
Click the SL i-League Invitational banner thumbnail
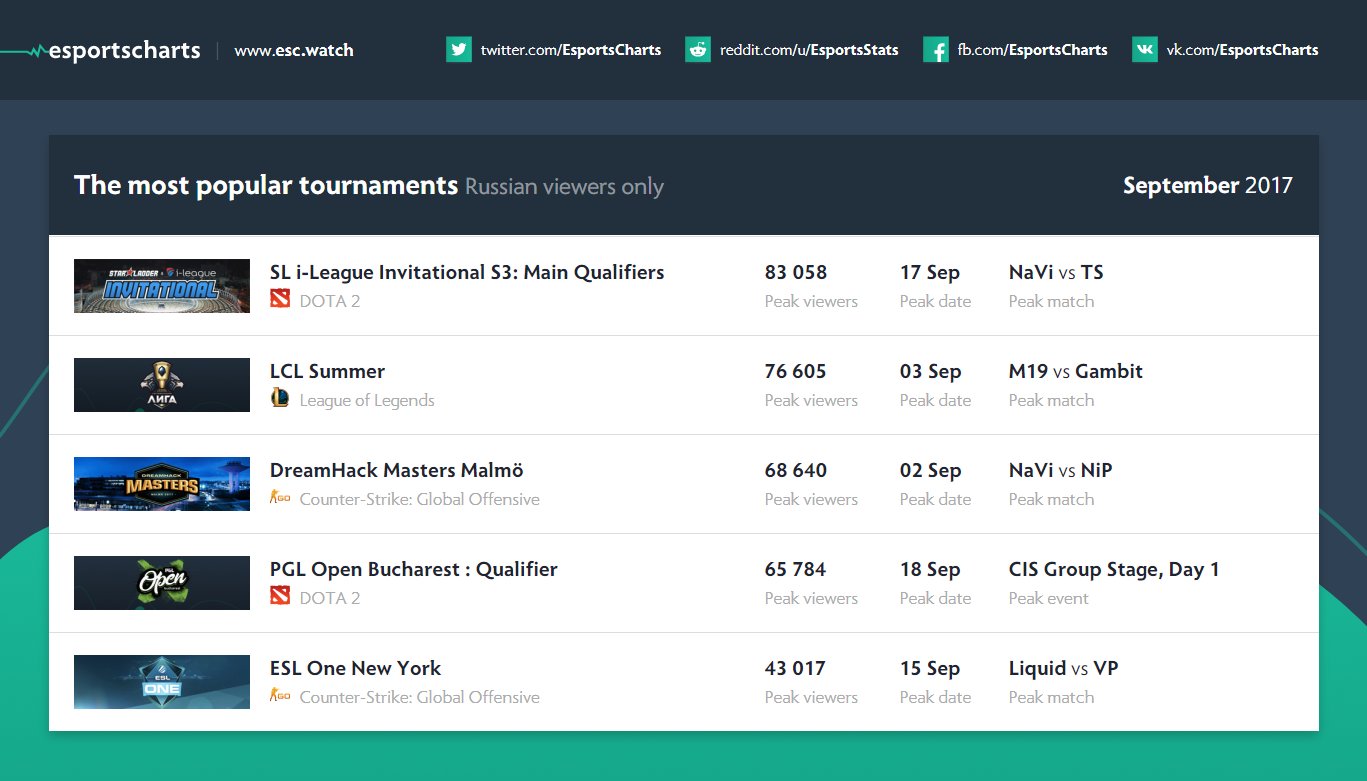tap(162, 286)
